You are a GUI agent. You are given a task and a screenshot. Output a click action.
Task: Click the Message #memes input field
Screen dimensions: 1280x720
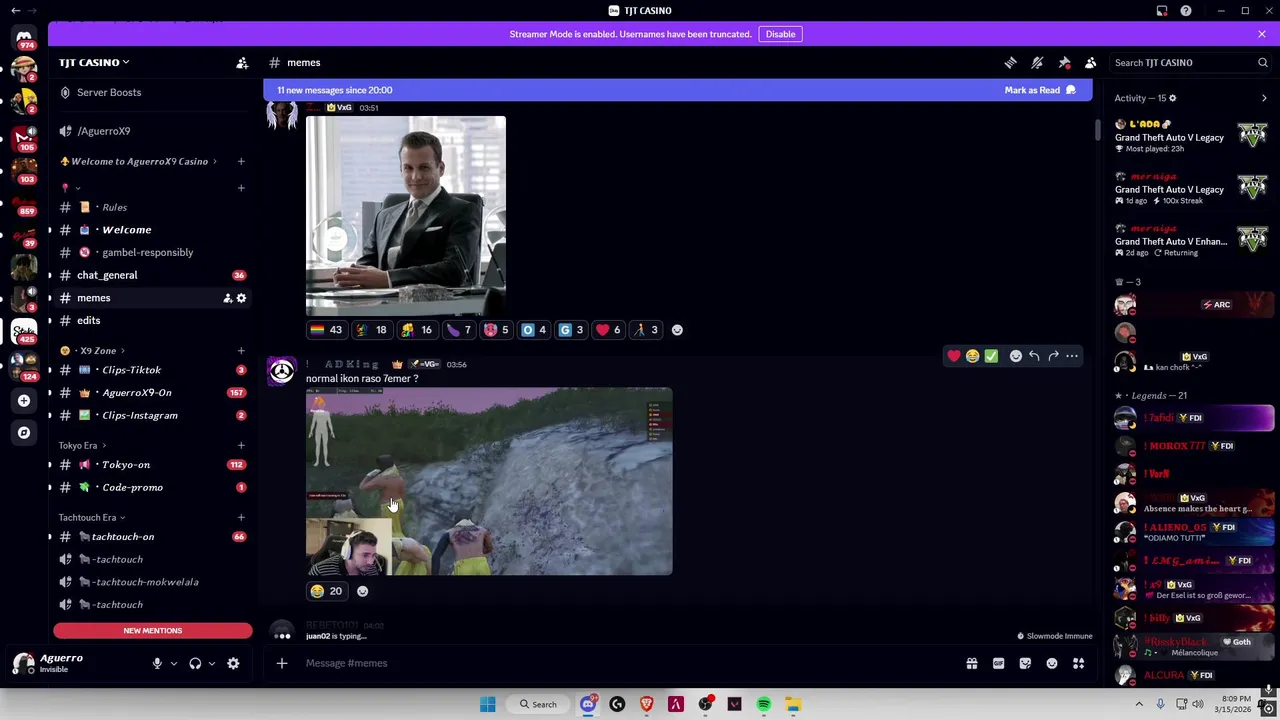coord(630,663)
